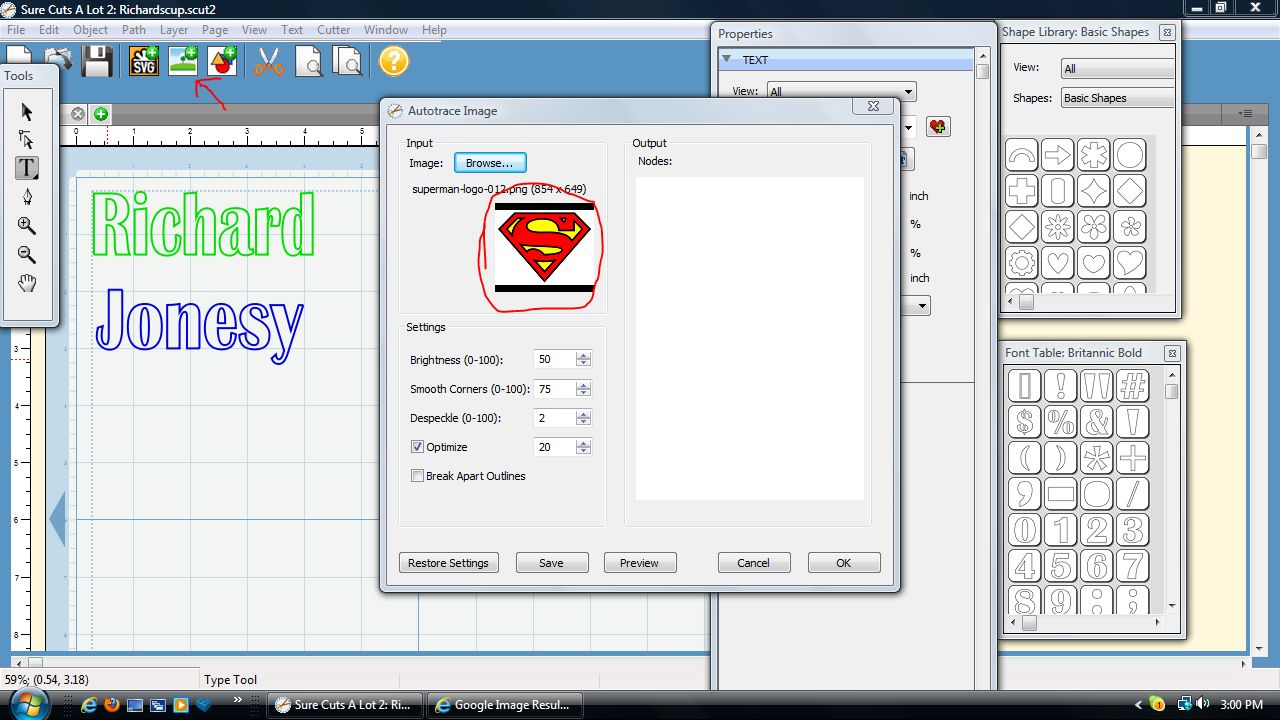Click the scissors Cut toolbar icon

pyautogui.click(x=268, y=61)
